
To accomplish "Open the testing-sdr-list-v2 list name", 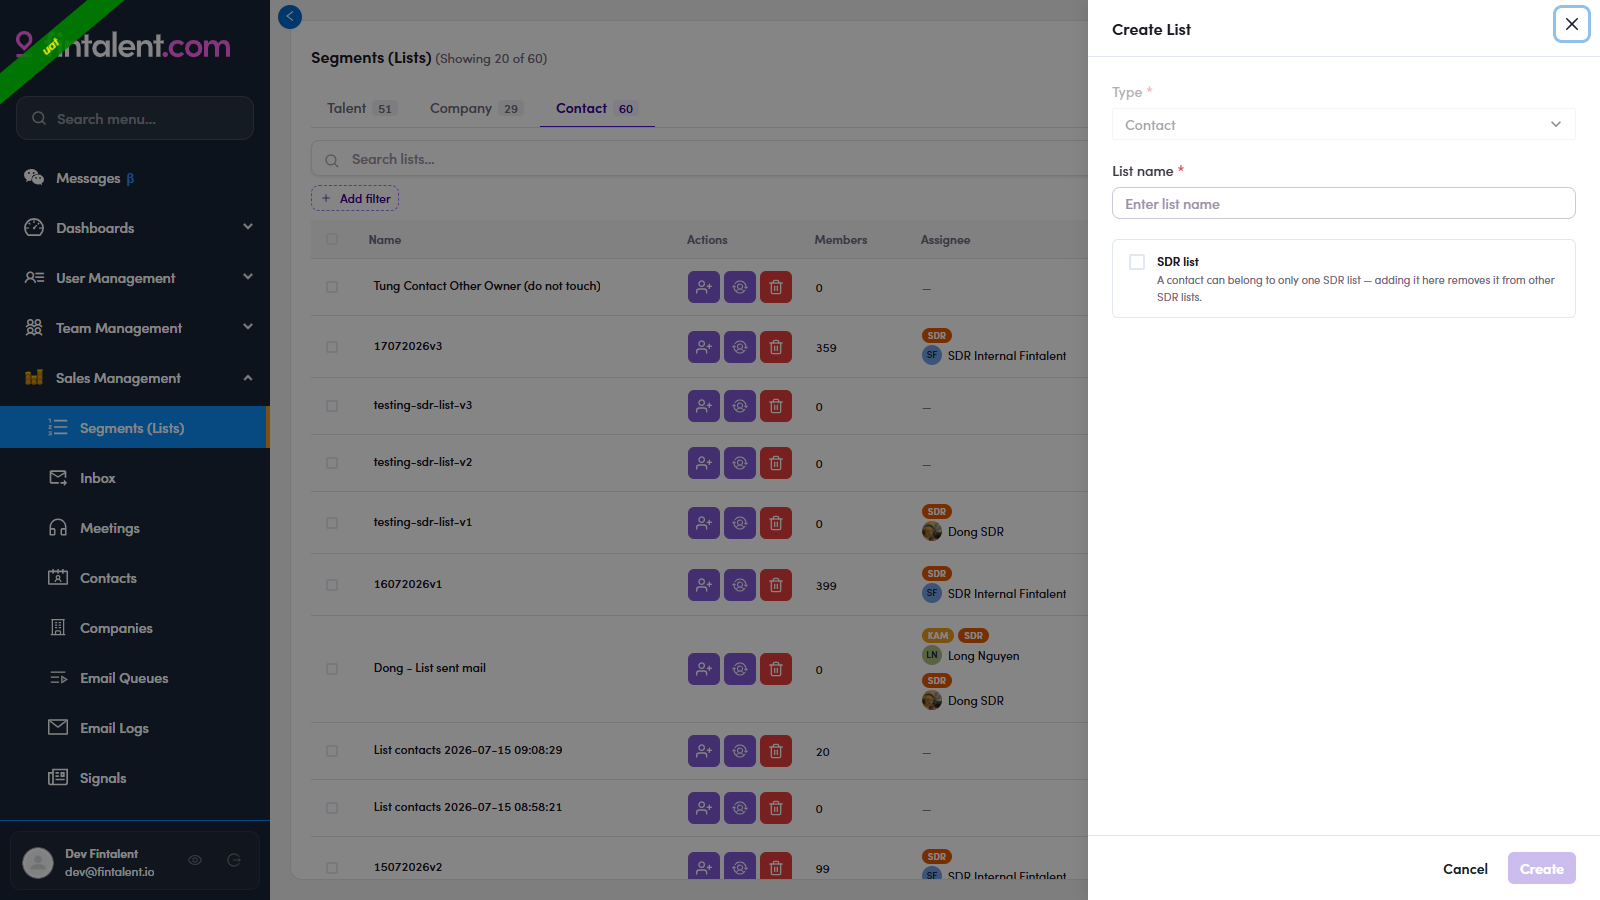I will (423, 462).
